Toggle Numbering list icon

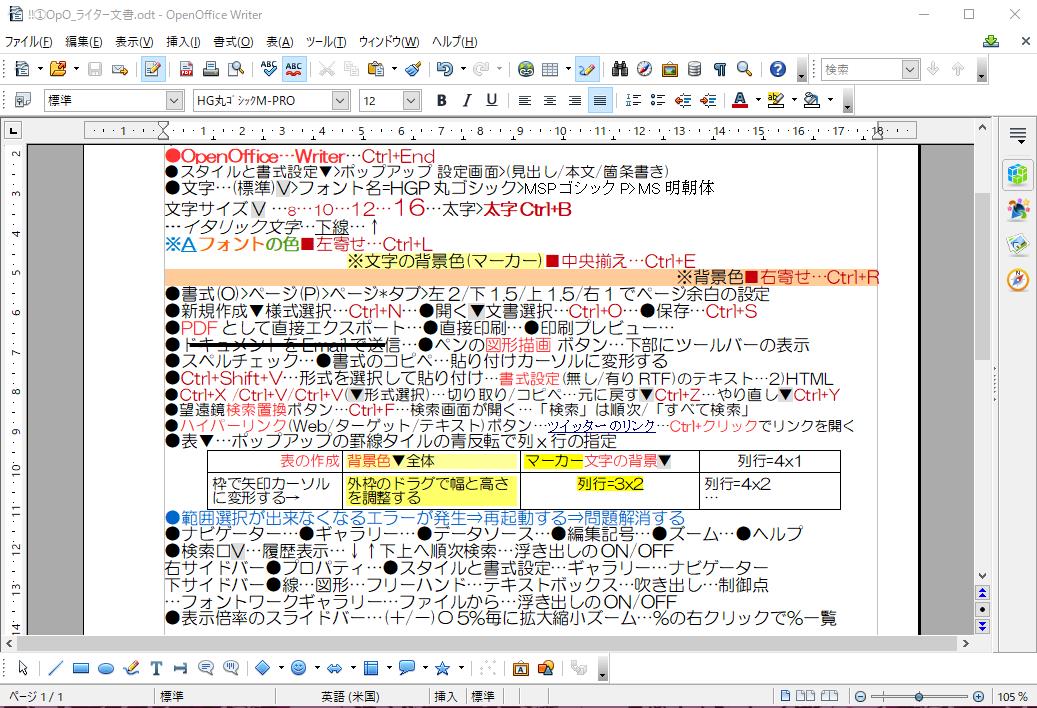tap(633, 100)
